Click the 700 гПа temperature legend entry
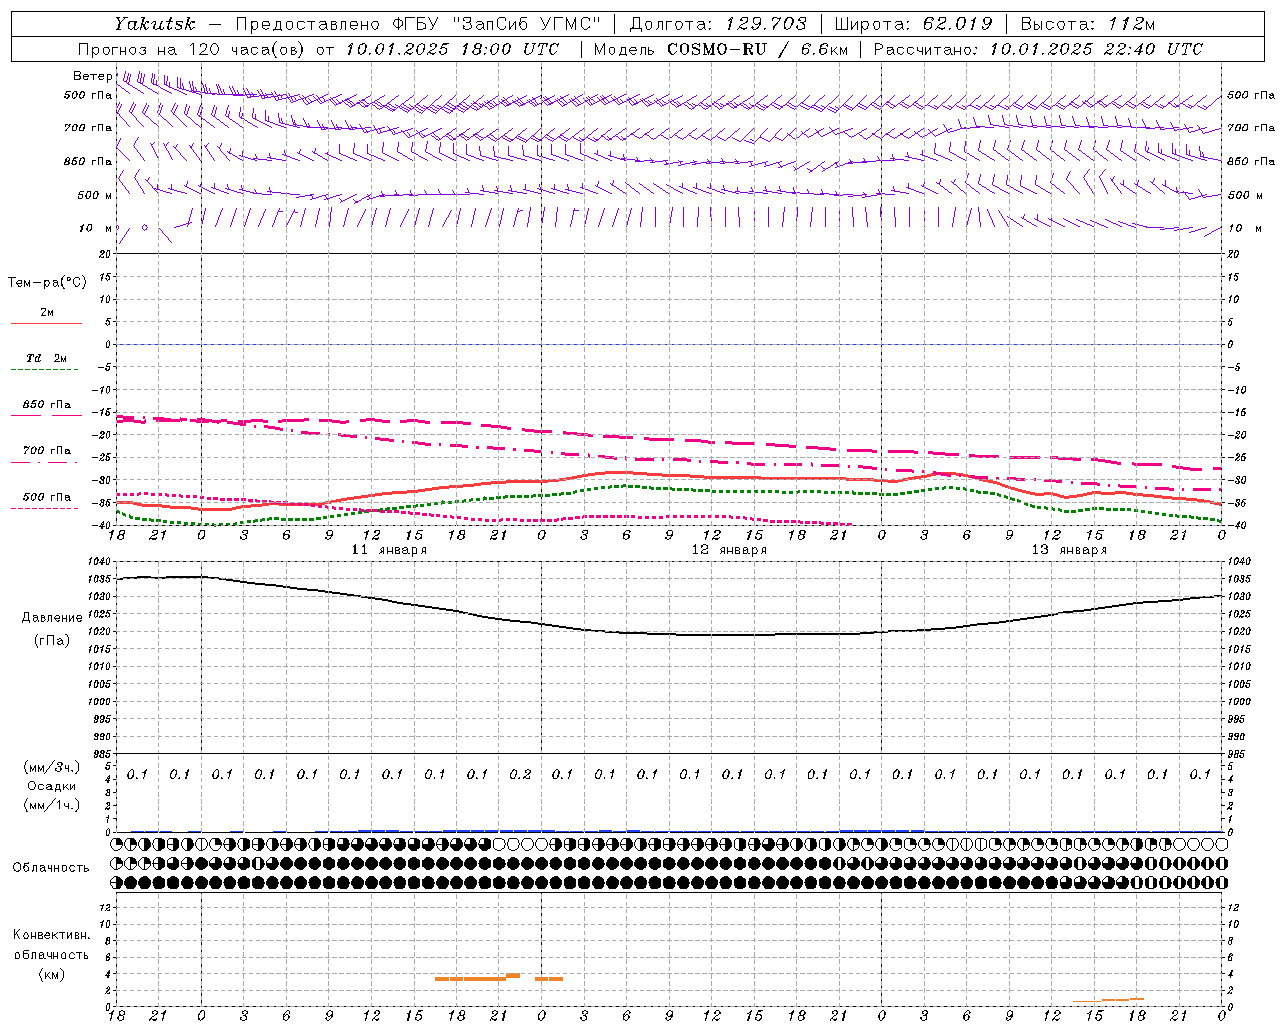Viewport: 1280px width, 1024px height. (x=45, y=455)
